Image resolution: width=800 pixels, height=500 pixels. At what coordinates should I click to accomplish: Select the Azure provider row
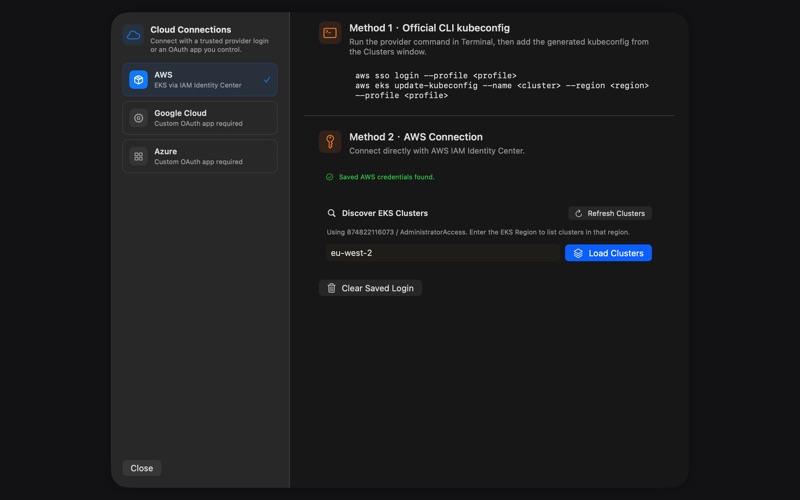click(x=200, y=156)
